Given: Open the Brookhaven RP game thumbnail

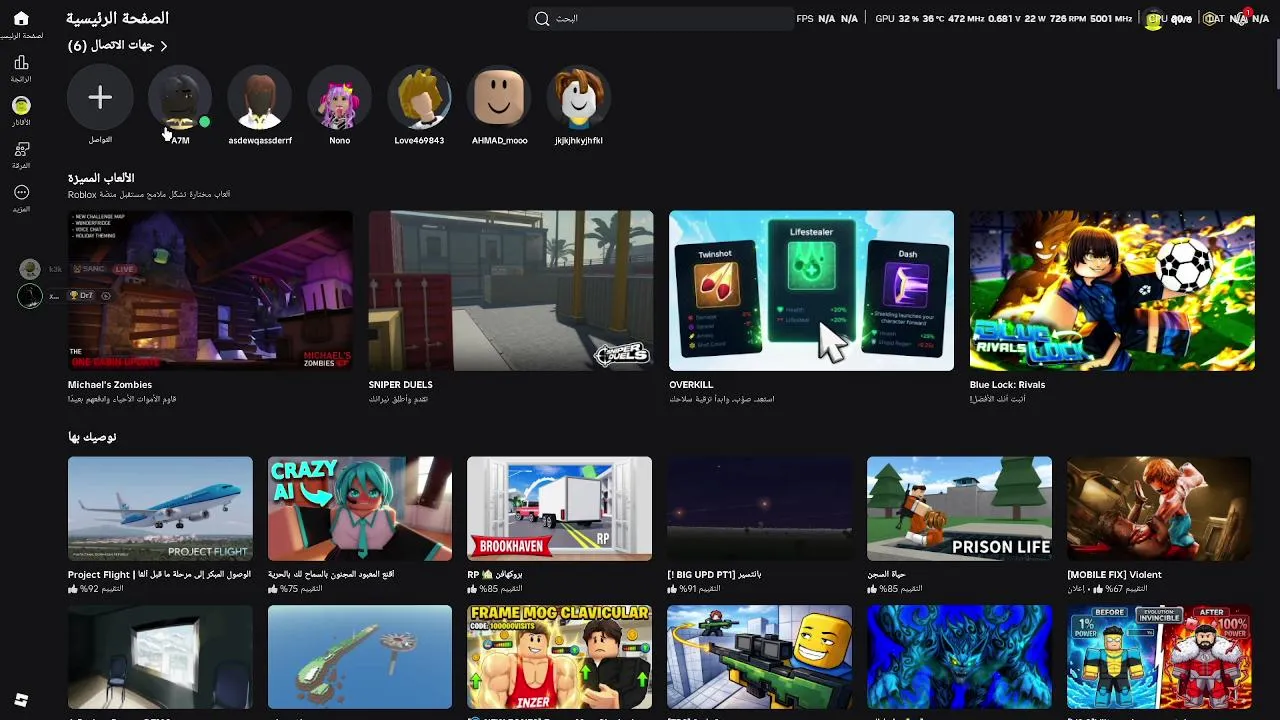Looking at the screenshot, I should (559, 509).
